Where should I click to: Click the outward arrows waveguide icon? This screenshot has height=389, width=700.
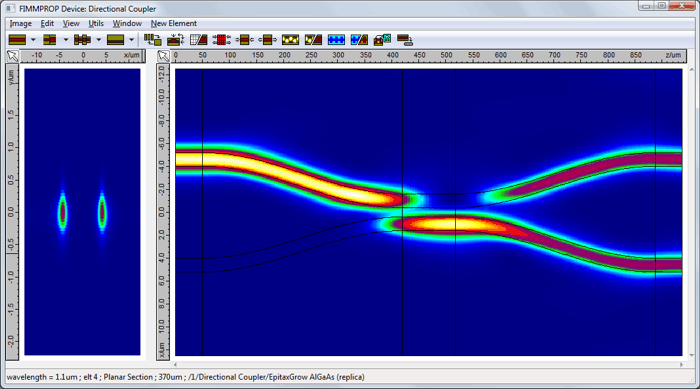click(267, 40)
